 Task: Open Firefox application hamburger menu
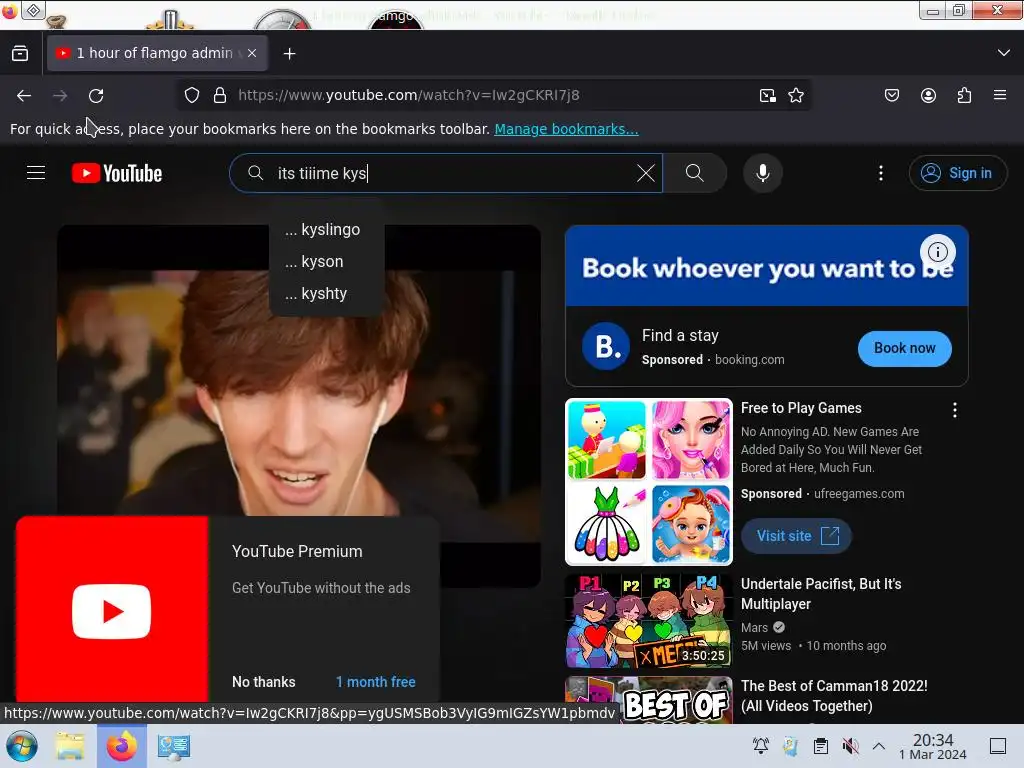pos(1000,95)
